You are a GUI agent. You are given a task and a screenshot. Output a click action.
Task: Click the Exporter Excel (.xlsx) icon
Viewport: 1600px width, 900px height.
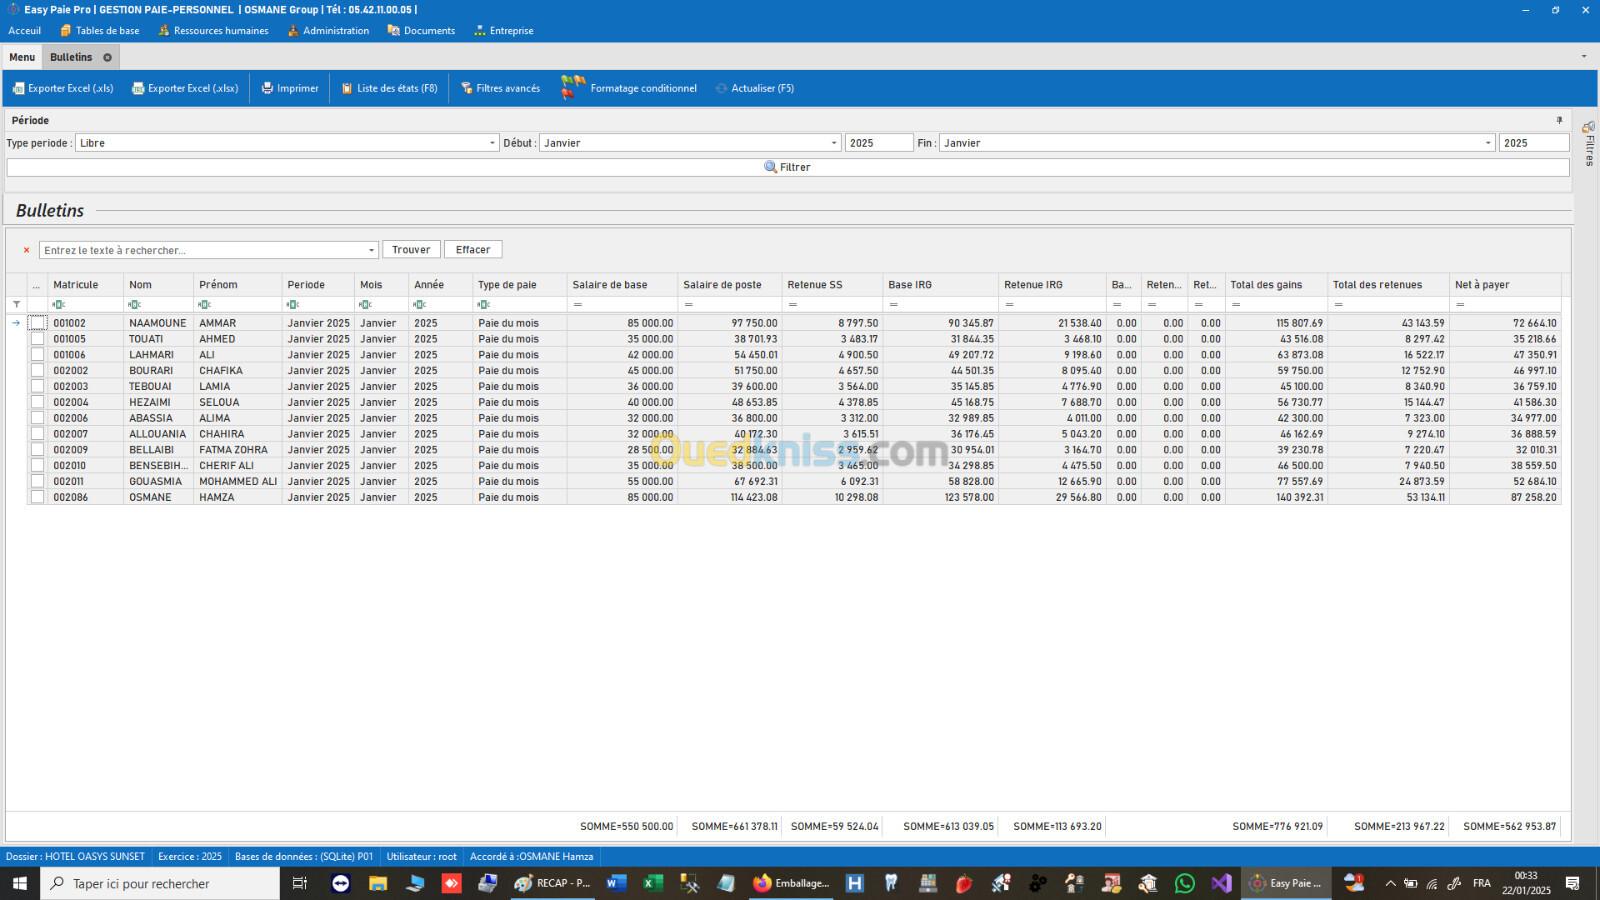tap(138, 89)
